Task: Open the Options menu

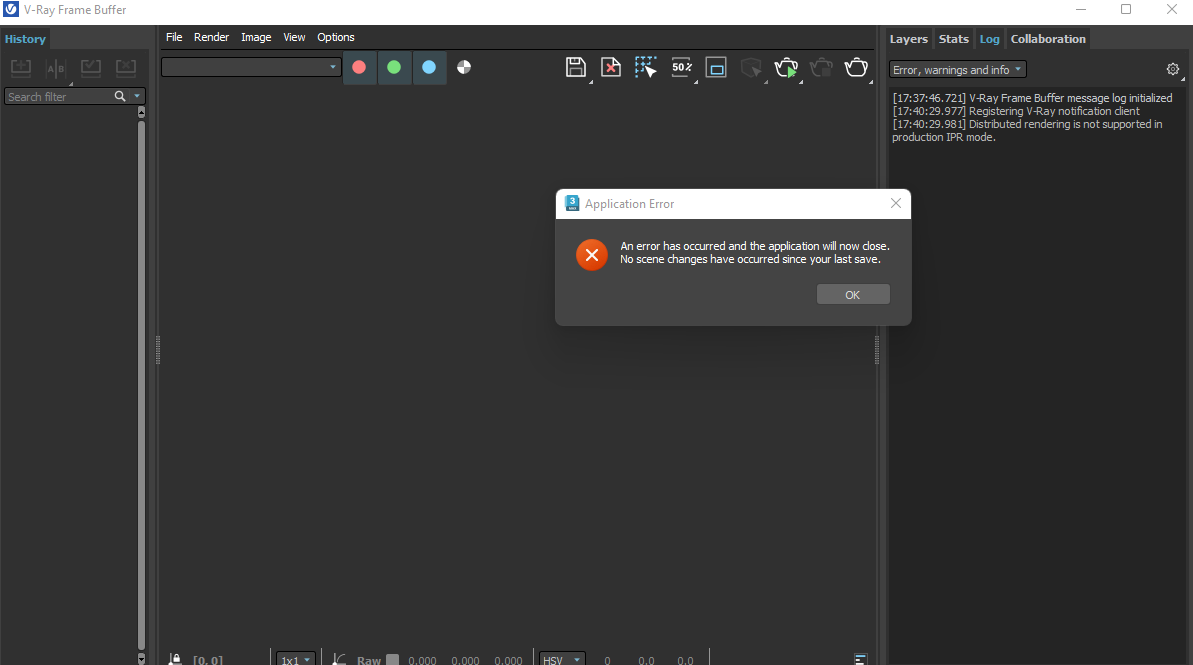Action: tap(336, 37)
